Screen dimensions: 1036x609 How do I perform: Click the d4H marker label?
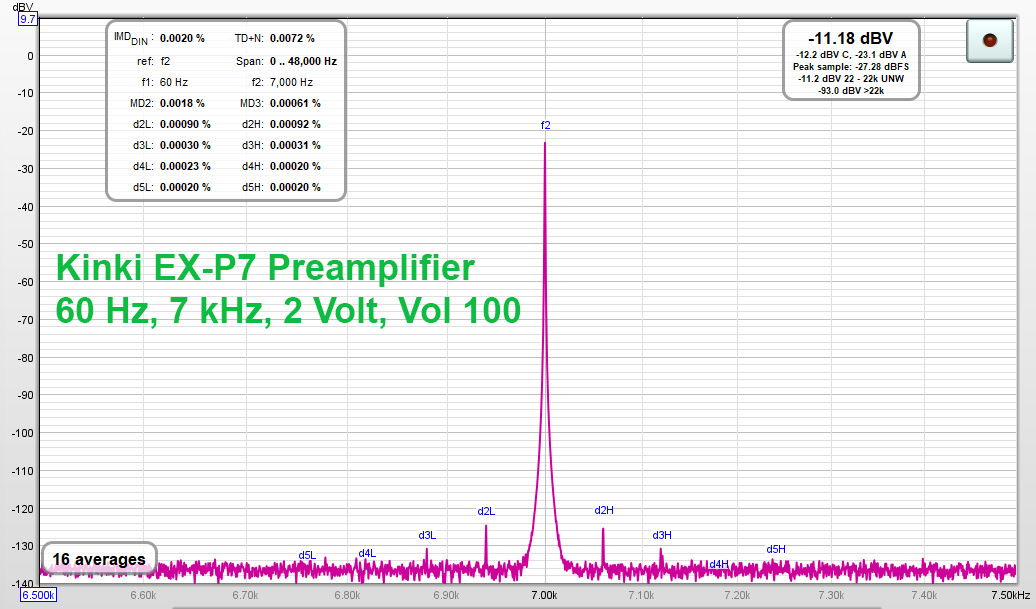[719, 564]
